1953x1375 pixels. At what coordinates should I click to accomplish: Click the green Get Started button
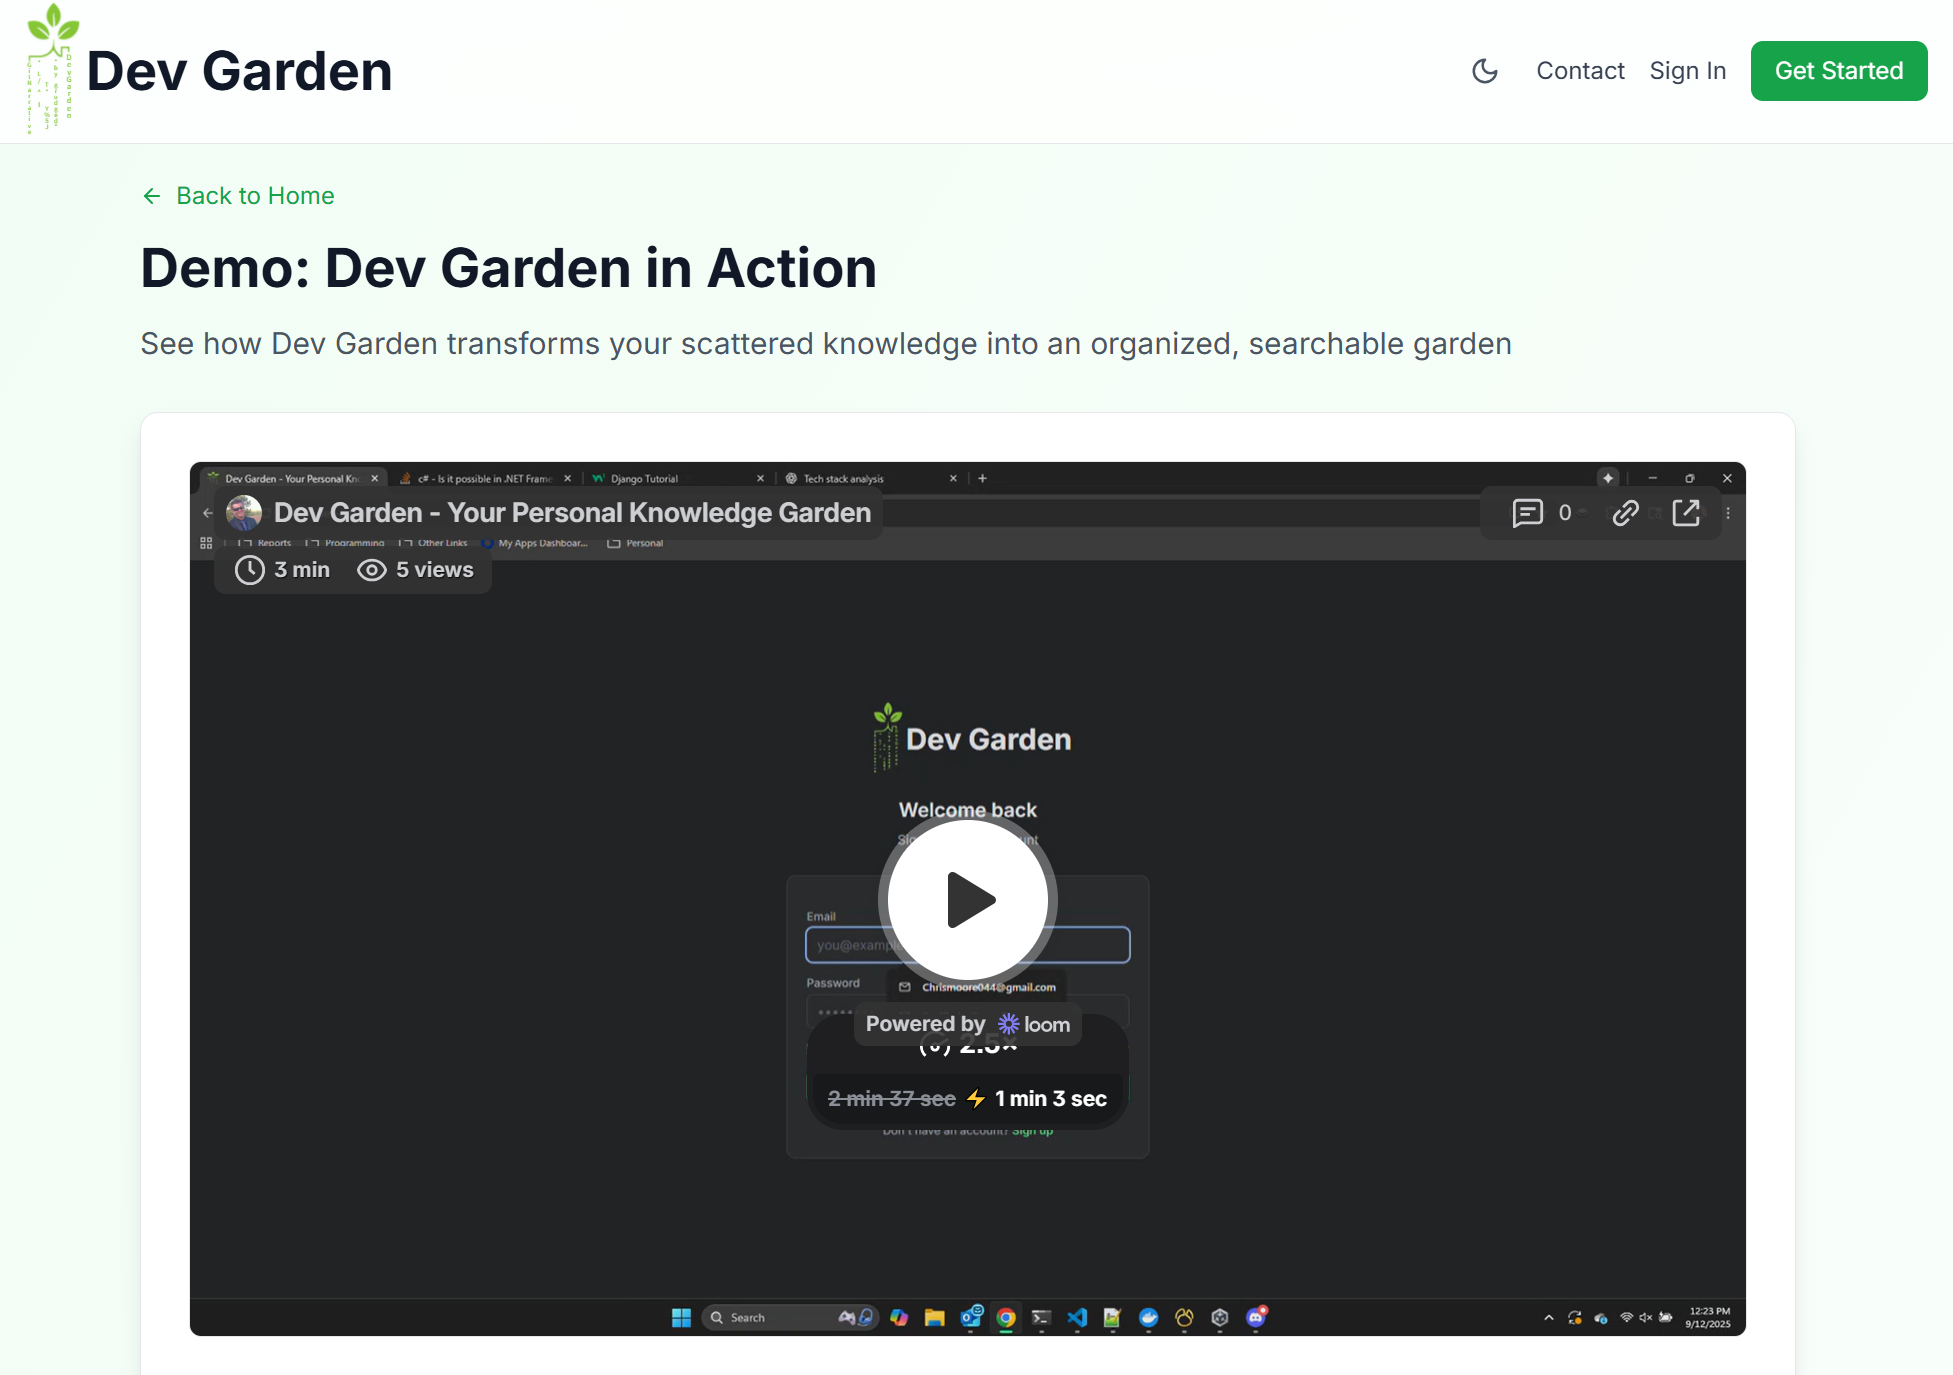[1838, 71]
